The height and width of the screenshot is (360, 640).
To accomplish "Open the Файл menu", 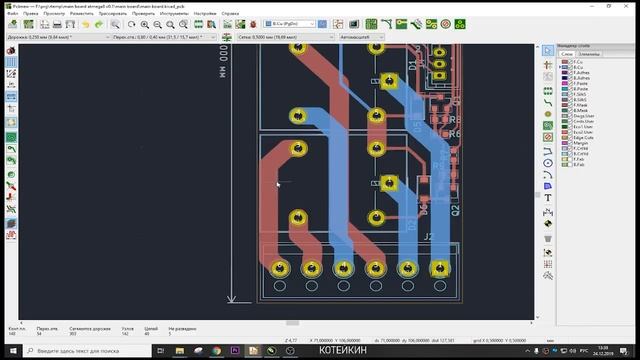I will pos(13,13).
